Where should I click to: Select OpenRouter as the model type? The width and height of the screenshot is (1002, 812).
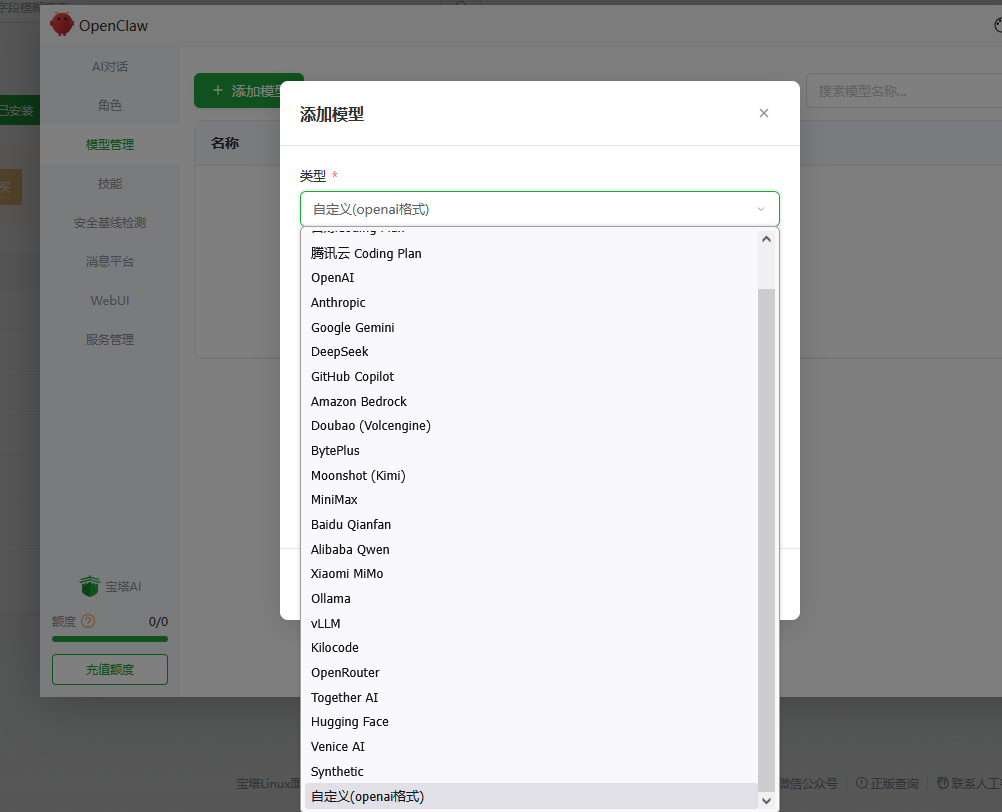tap(345, 673)
